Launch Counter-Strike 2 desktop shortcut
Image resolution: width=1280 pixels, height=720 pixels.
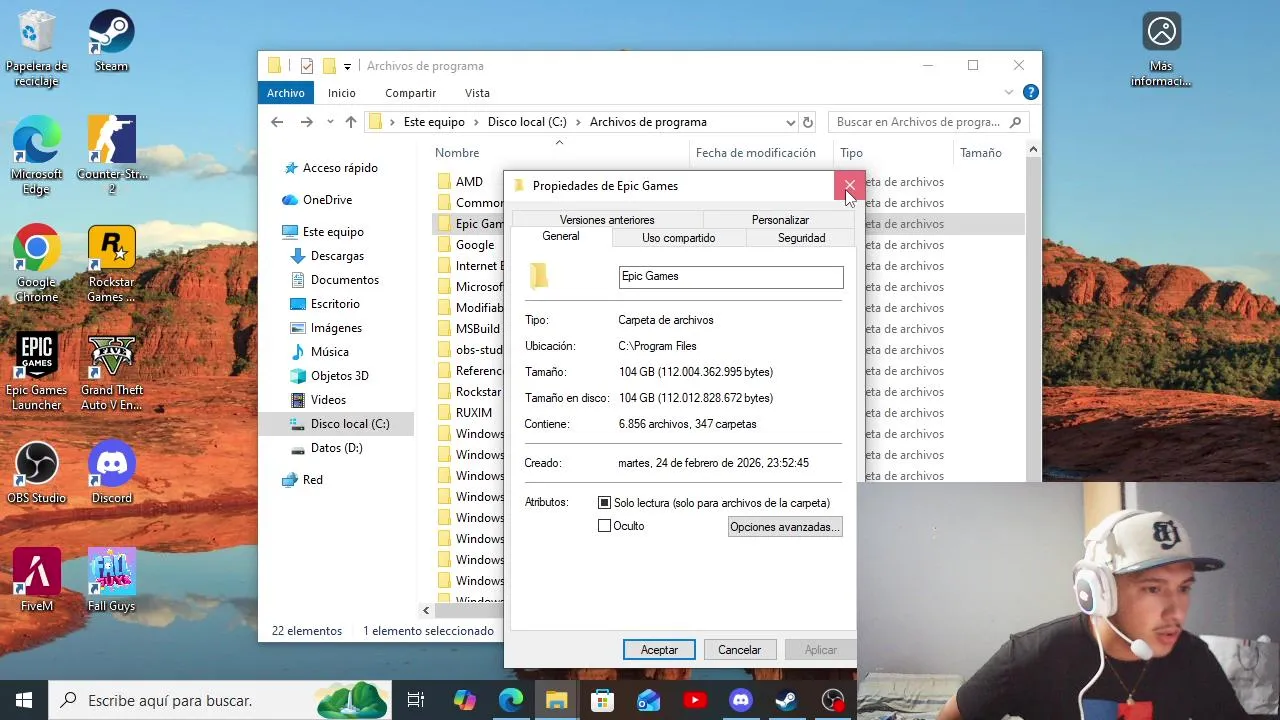112,155
